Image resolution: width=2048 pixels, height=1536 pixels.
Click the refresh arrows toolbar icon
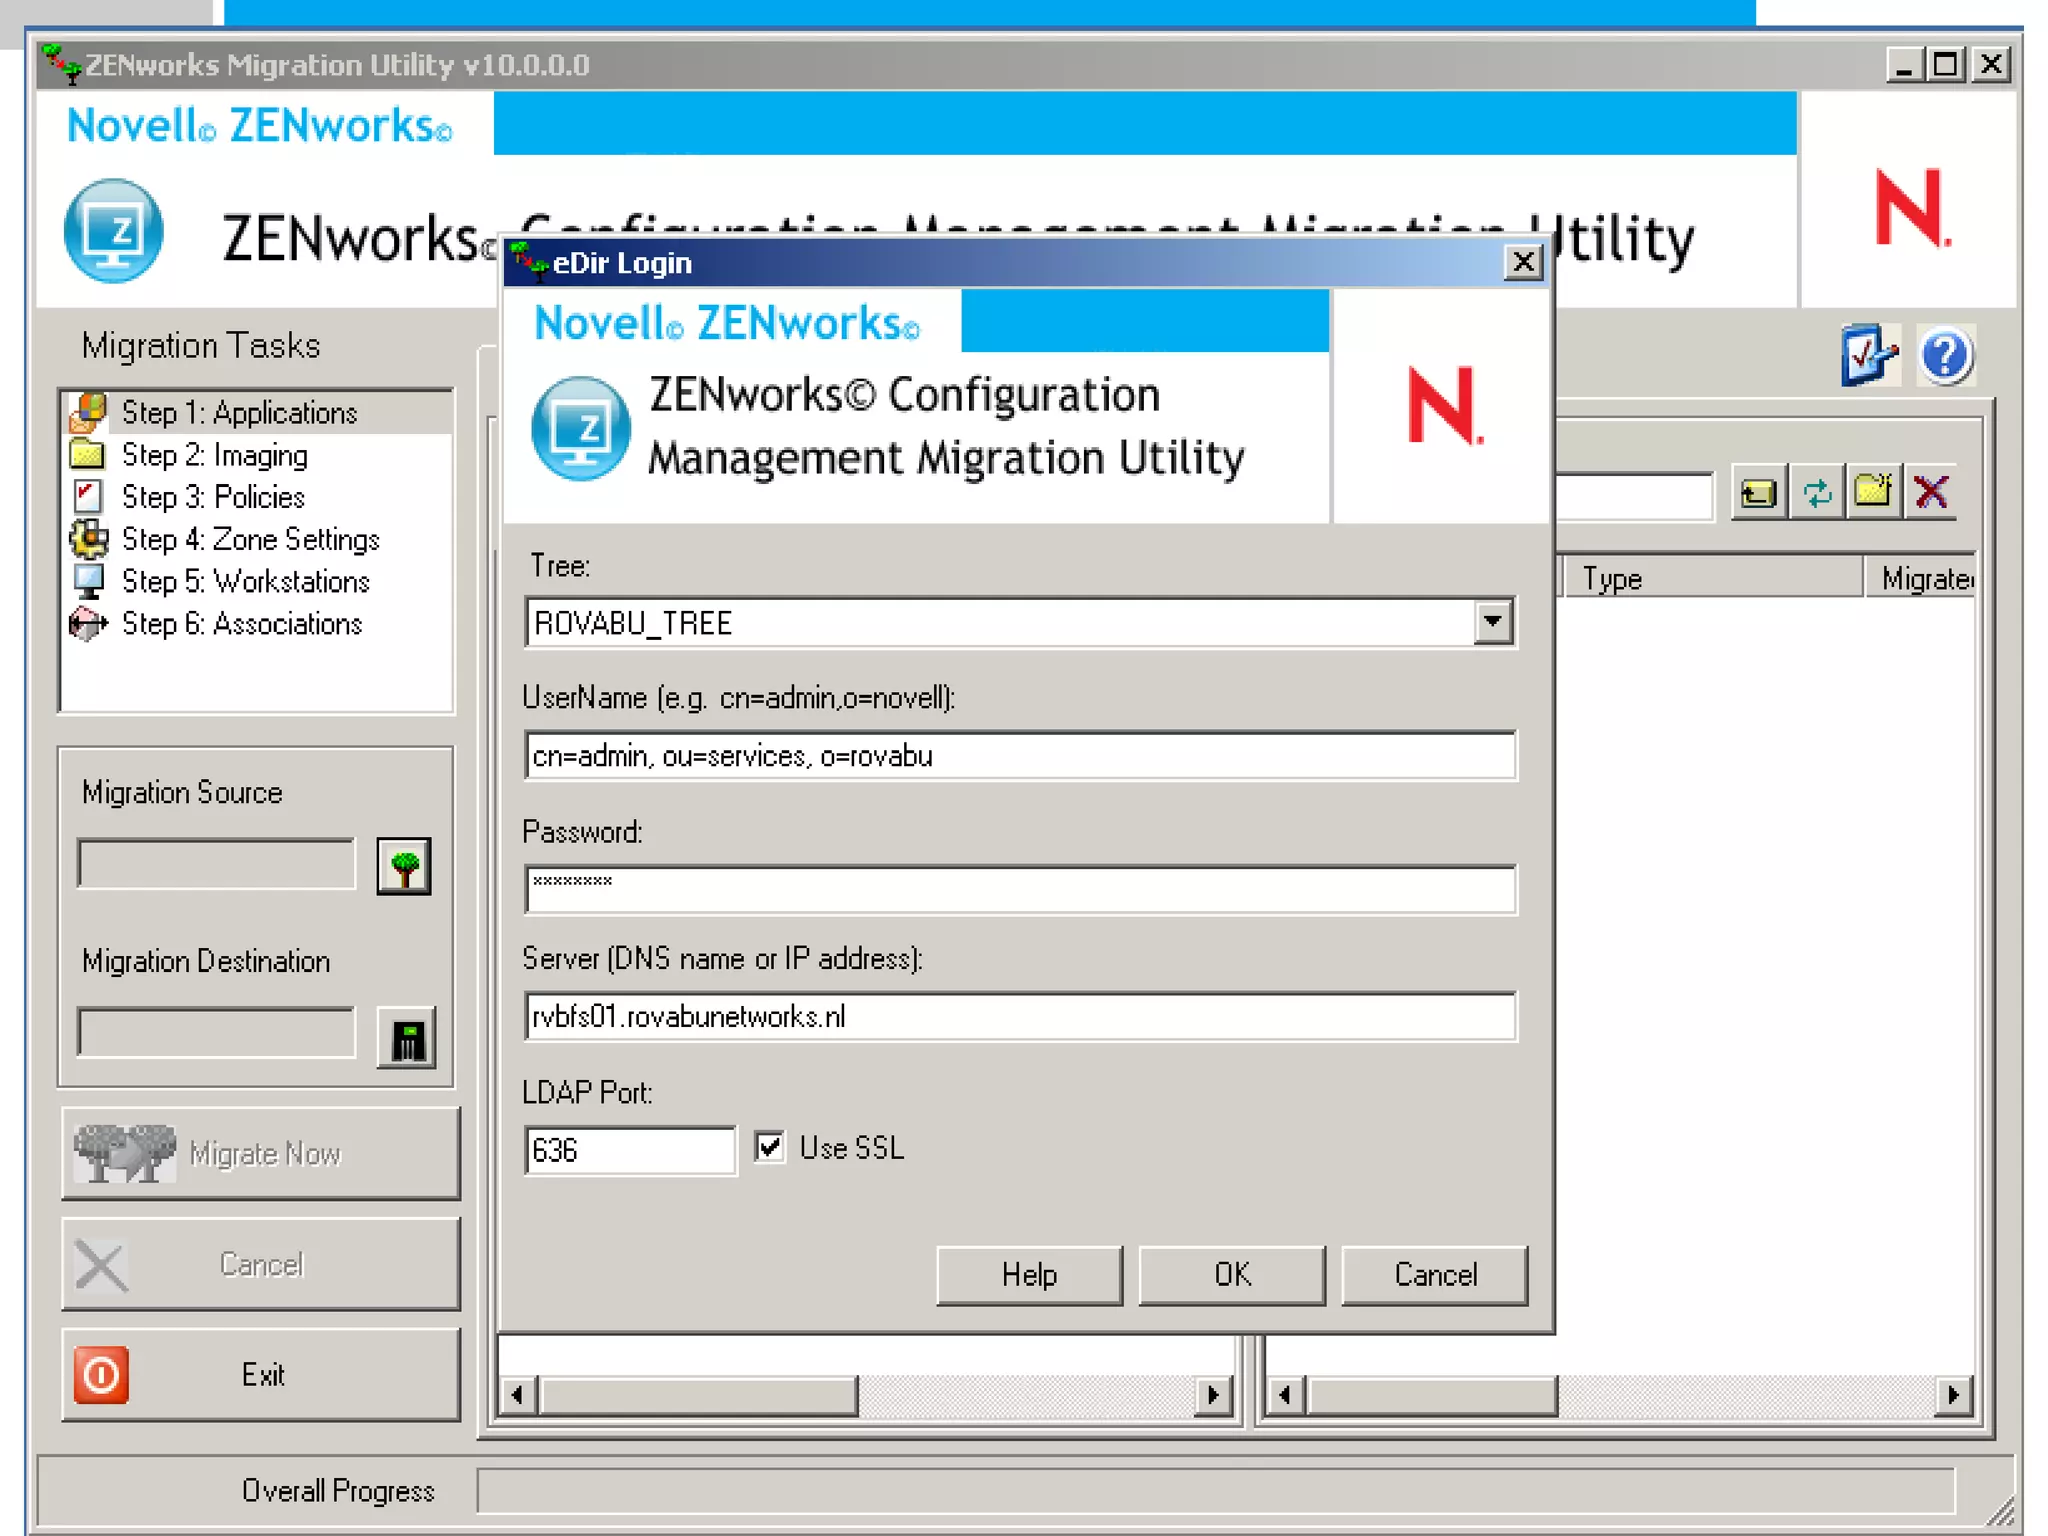pyautogui.click(x=1816, y=493)
